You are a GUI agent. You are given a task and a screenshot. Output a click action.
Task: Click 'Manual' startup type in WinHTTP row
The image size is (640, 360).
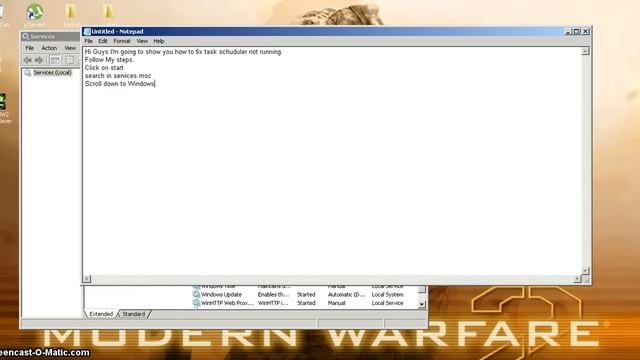point(337,303)
